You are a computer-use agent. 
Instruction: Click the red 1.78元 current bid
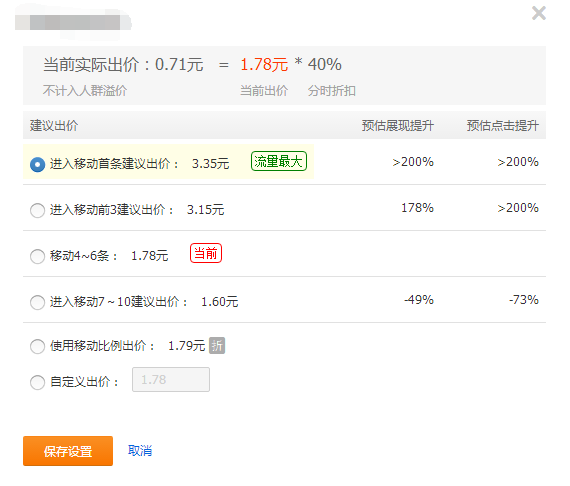pyautogui.click(x=264, y=65)
